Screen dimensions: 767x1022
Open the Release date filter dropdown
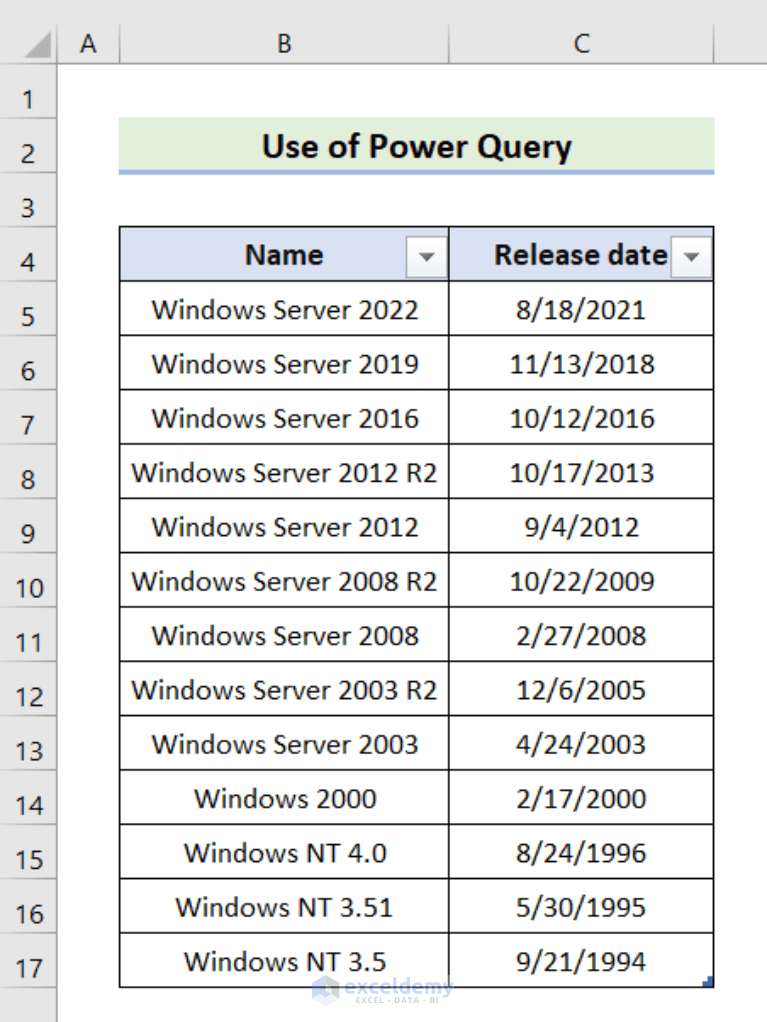click(x=691, y=256)
